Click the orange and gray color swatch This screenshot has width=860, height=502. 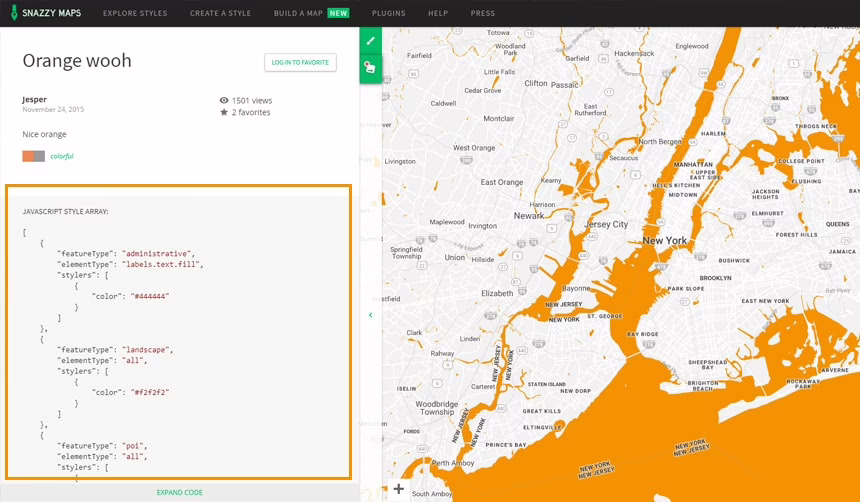34,156
